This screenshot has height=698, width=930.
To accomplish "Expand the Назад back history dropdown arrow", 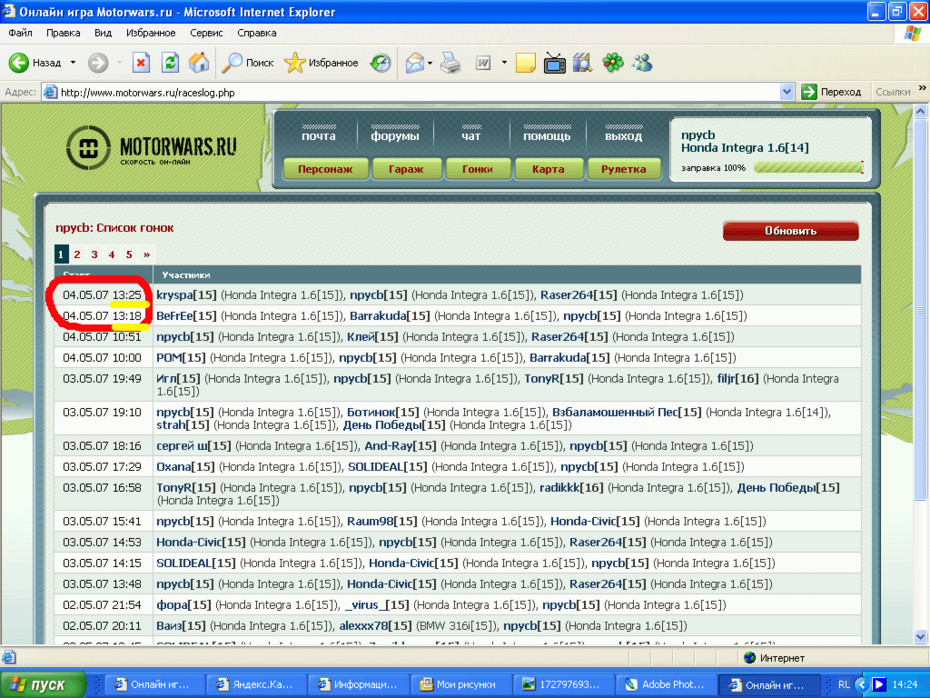I will 73,63.
